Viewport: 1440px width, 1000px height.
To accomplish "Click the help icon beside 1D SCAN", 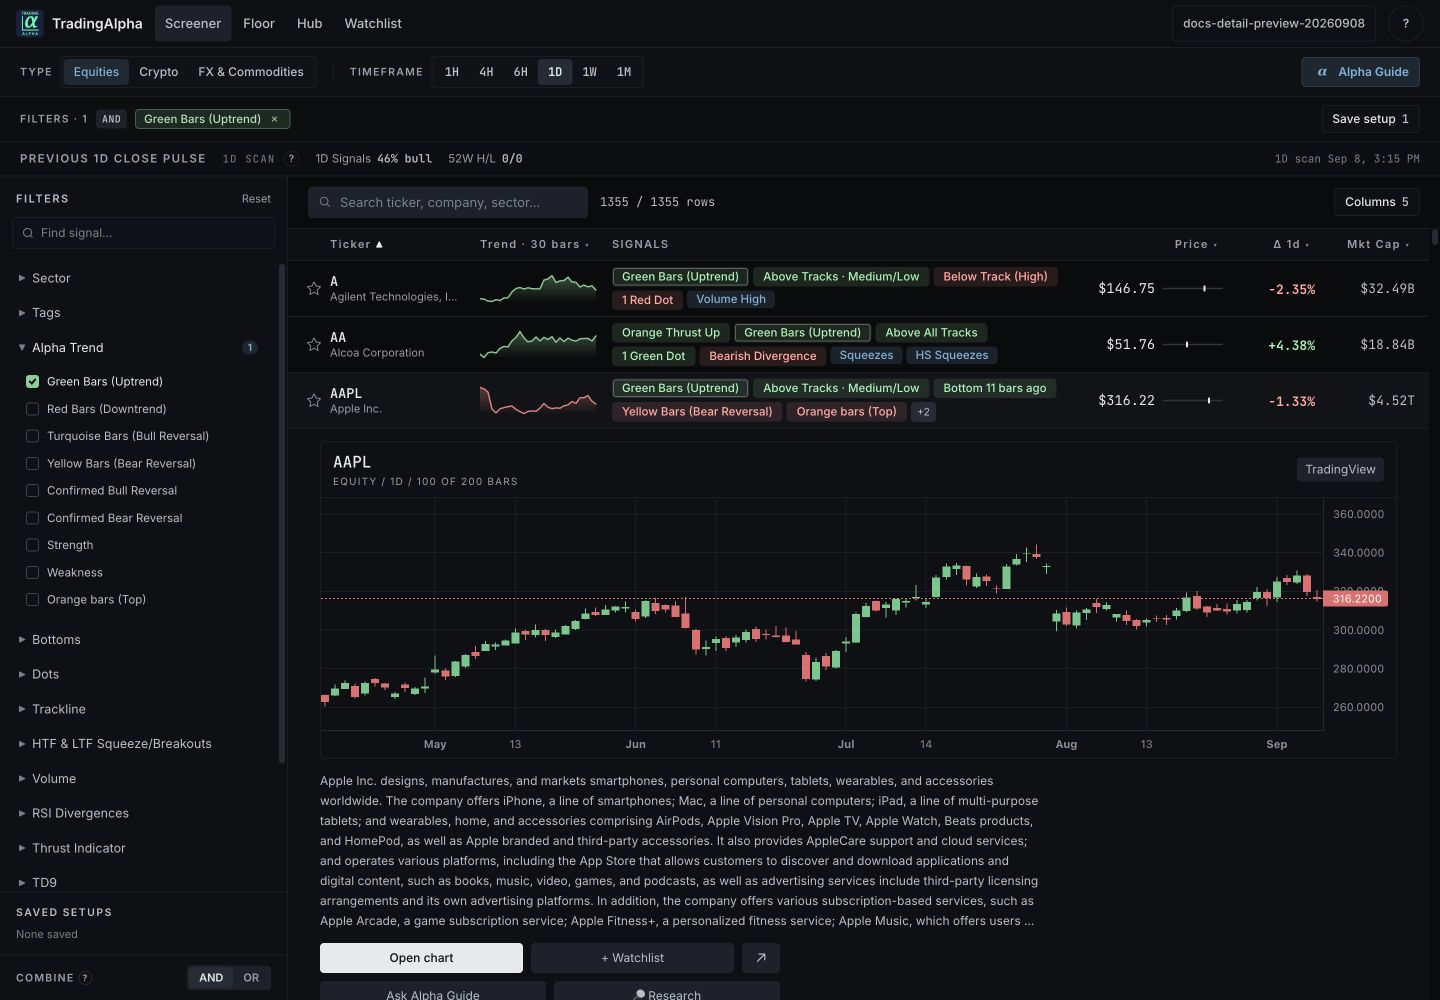I will point(291,158).
